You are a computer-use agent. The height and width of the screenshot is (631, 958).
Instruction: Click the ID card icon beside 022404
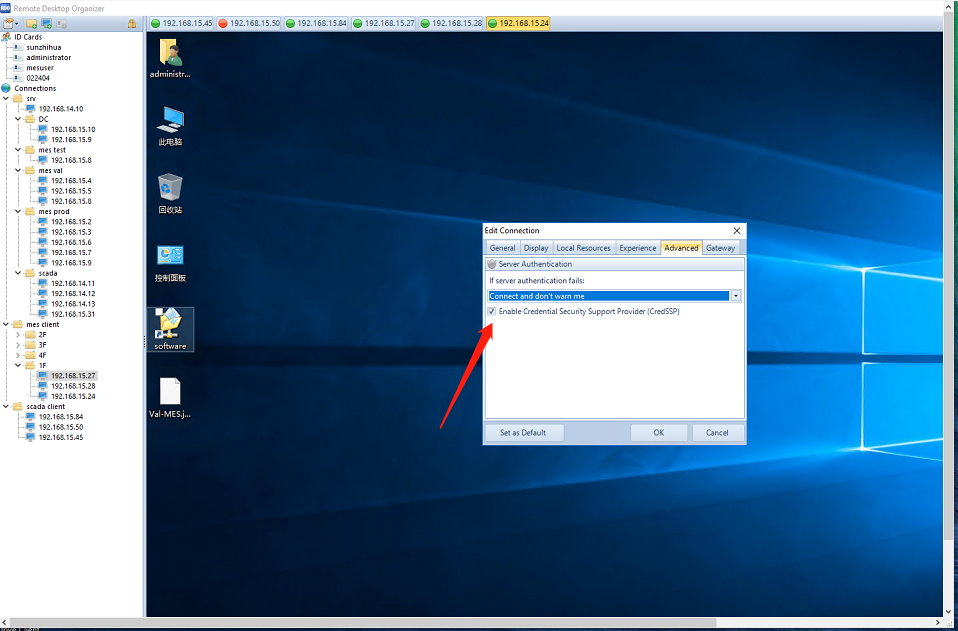coord(18,78)
